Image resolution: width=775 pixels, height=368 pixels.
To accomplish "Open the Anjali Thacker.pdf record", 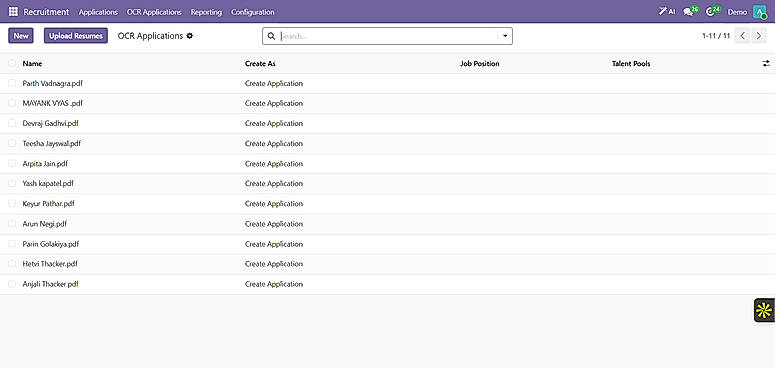I will click(50, 284).
